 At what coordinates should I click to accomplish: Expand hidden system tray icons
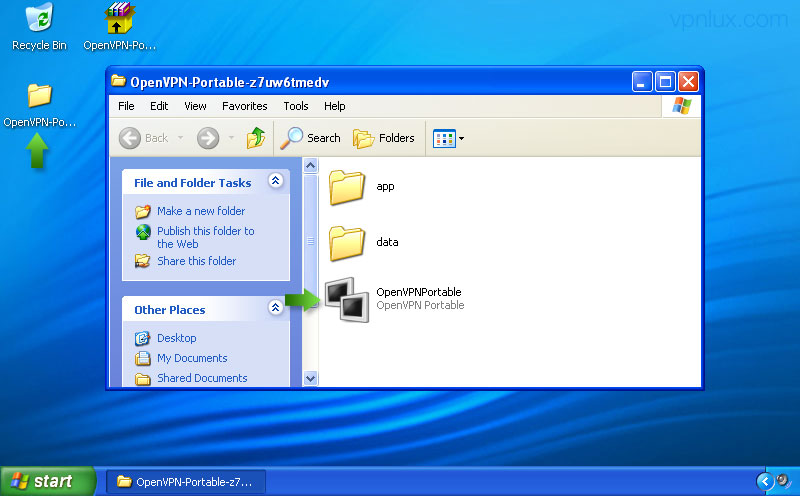point(765,481)
